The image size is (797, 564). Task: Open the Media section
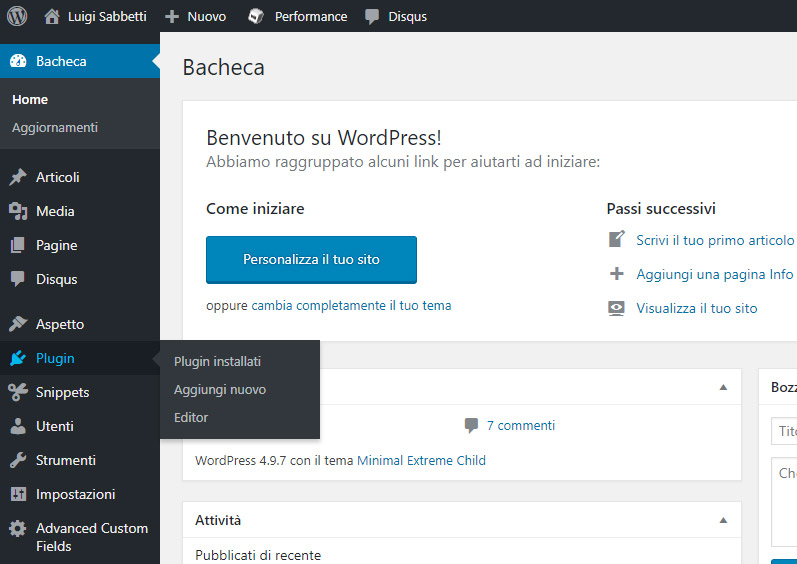(x=55, y=211)
